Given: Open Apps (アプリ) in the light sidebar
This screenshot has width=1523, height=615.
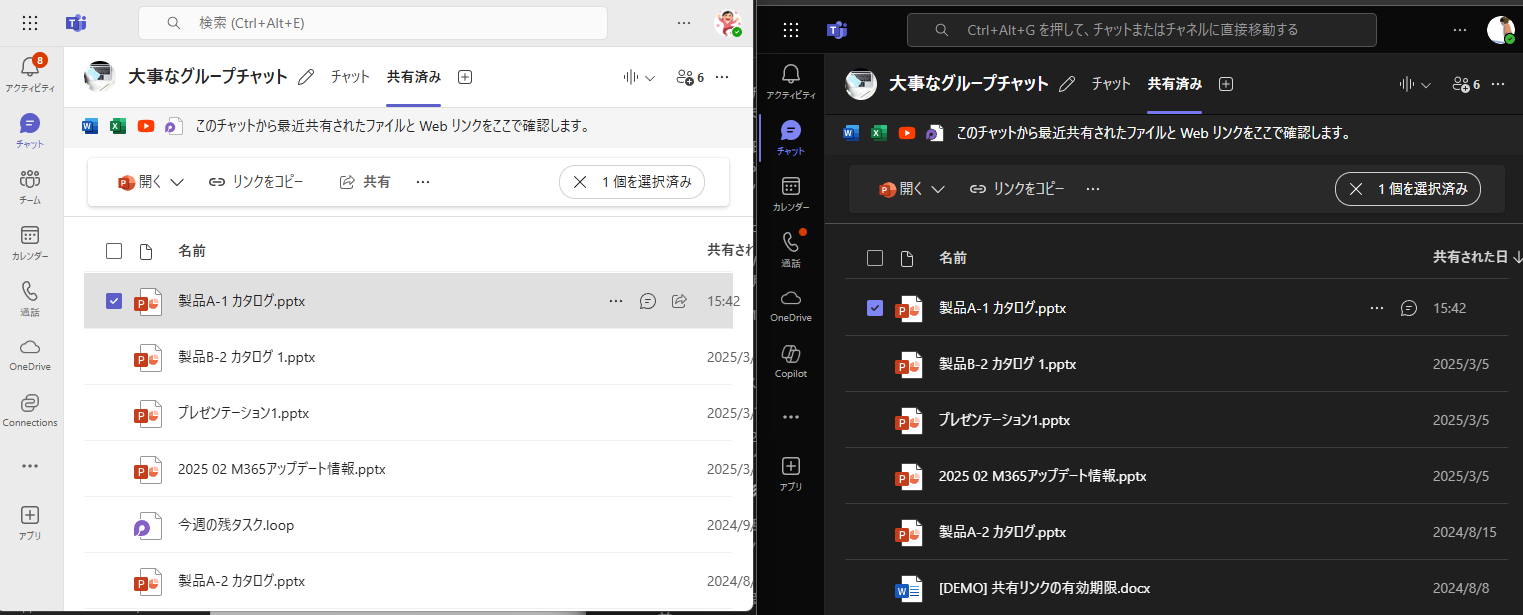Looking at the screenshot, I should [x=30, y=521].
